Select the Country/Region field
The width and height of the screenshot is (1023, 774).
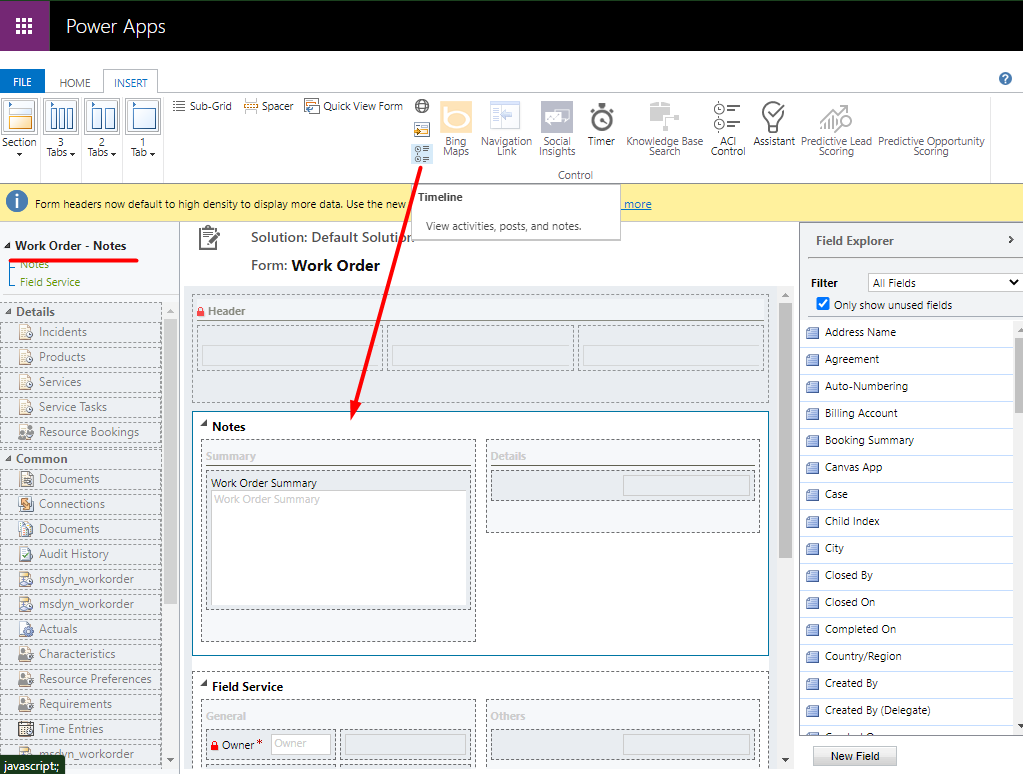click(x=907, y=656)
